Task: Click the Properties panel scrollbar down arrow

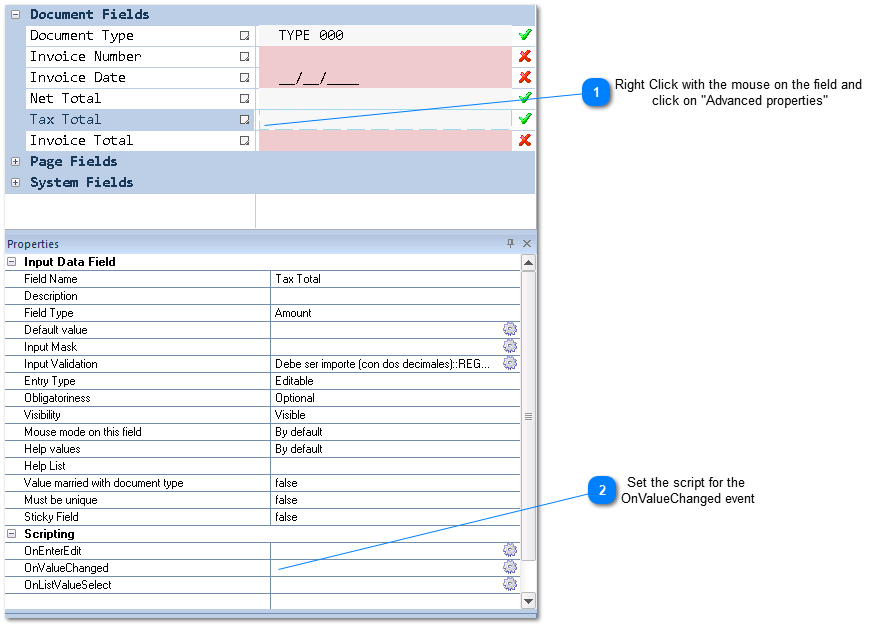Action: pos(528,600)
